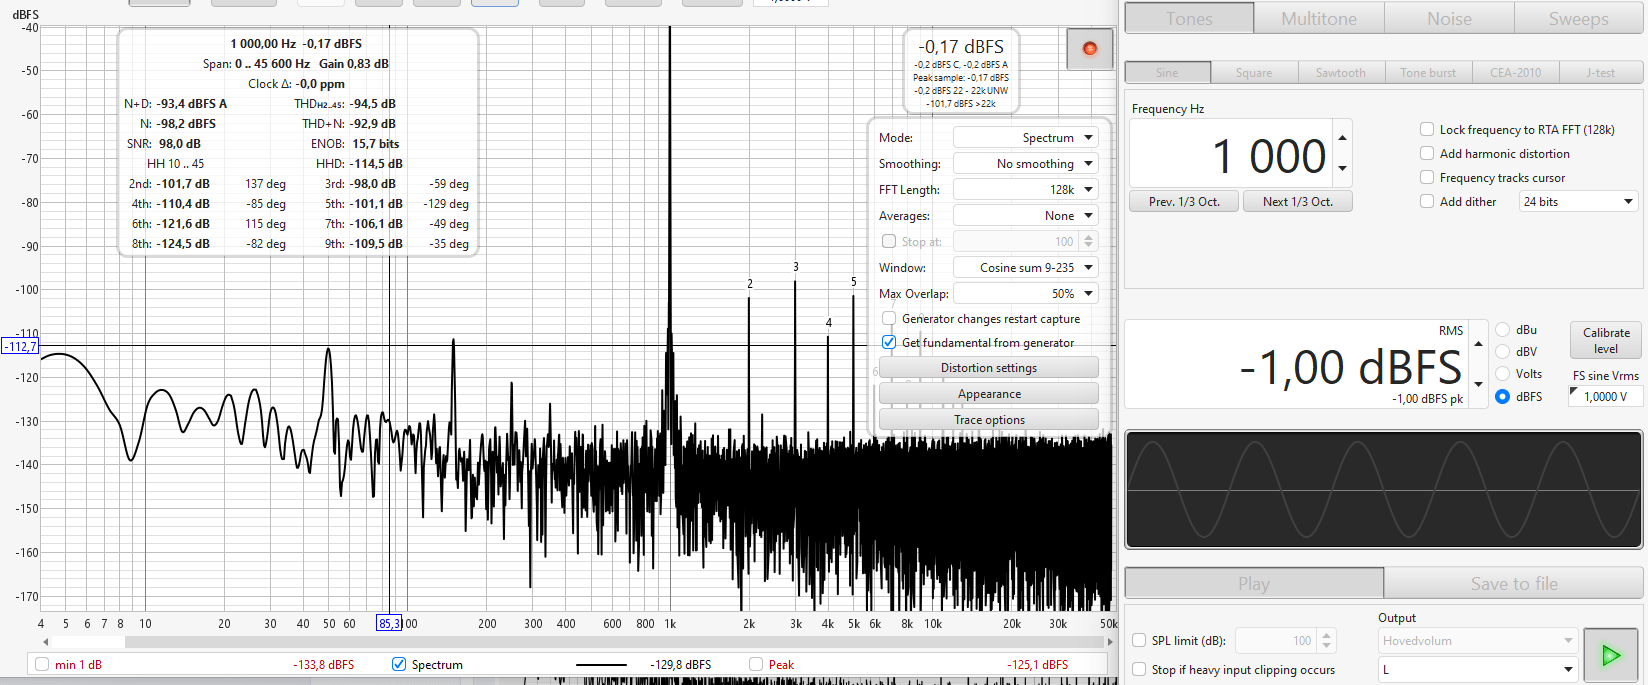The image size is (1648, 685).
Task: Enable Add harmonic distortion checkbox
Action: [1427, 153]
